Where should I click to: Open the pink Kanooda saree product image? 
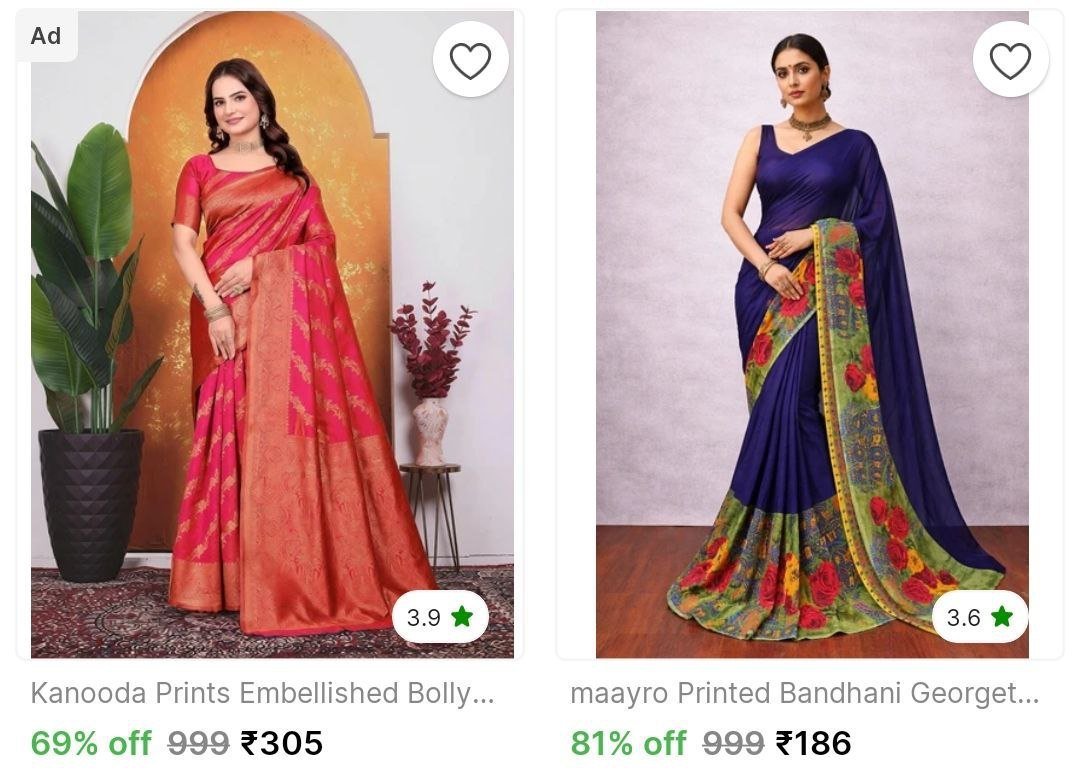coord(272,334)
